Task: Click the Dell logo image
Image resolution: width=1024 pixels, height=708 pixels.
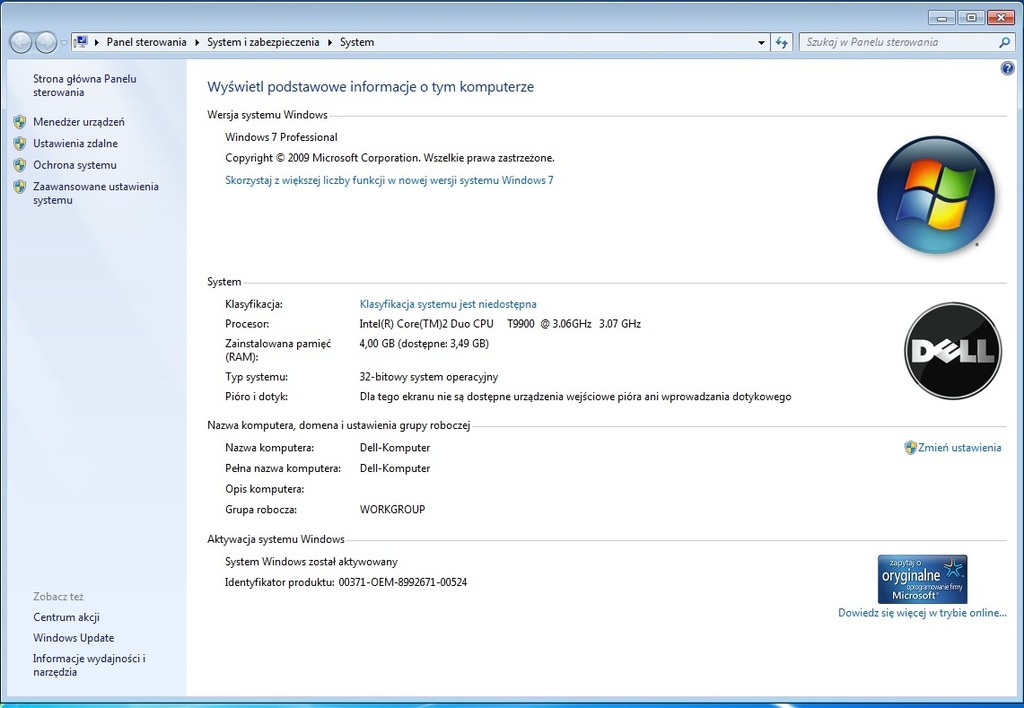Action: (953, 351)
